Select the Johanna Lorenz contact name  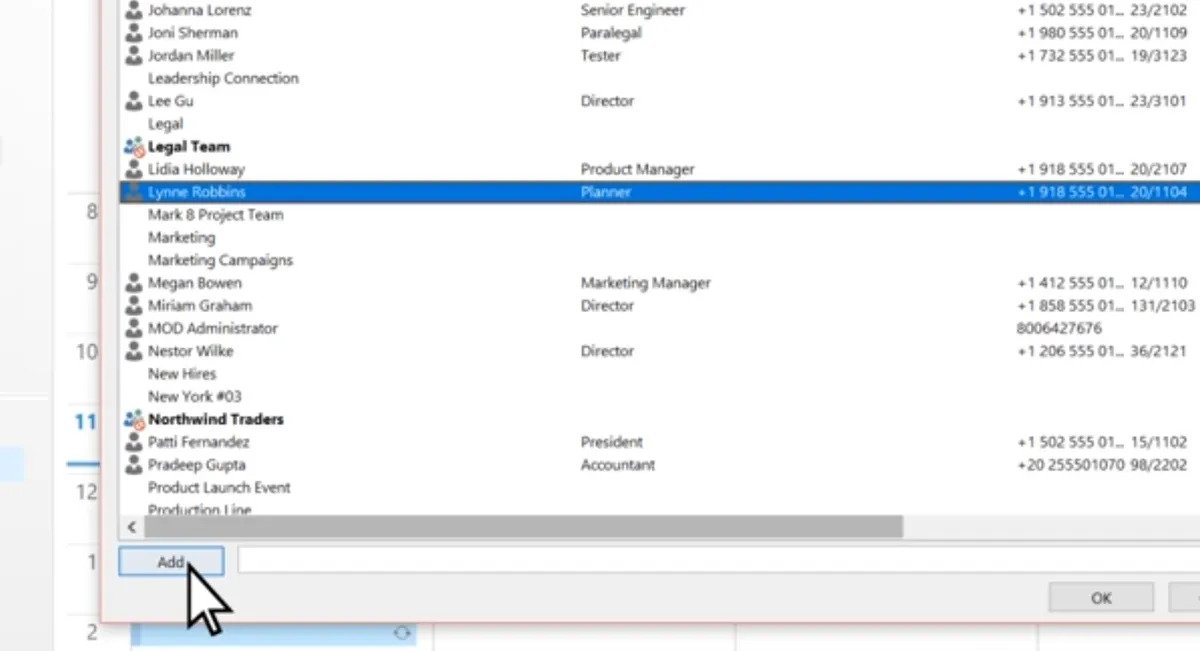200,10
